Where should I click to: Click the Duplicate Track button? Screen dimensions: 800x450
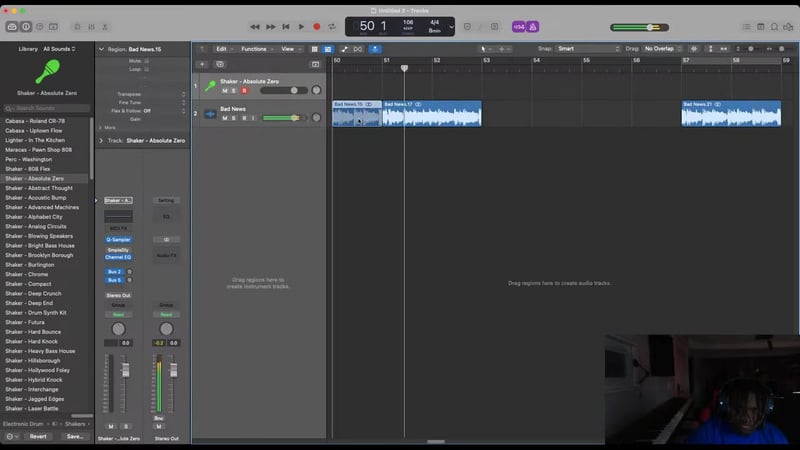coord(220,64)
